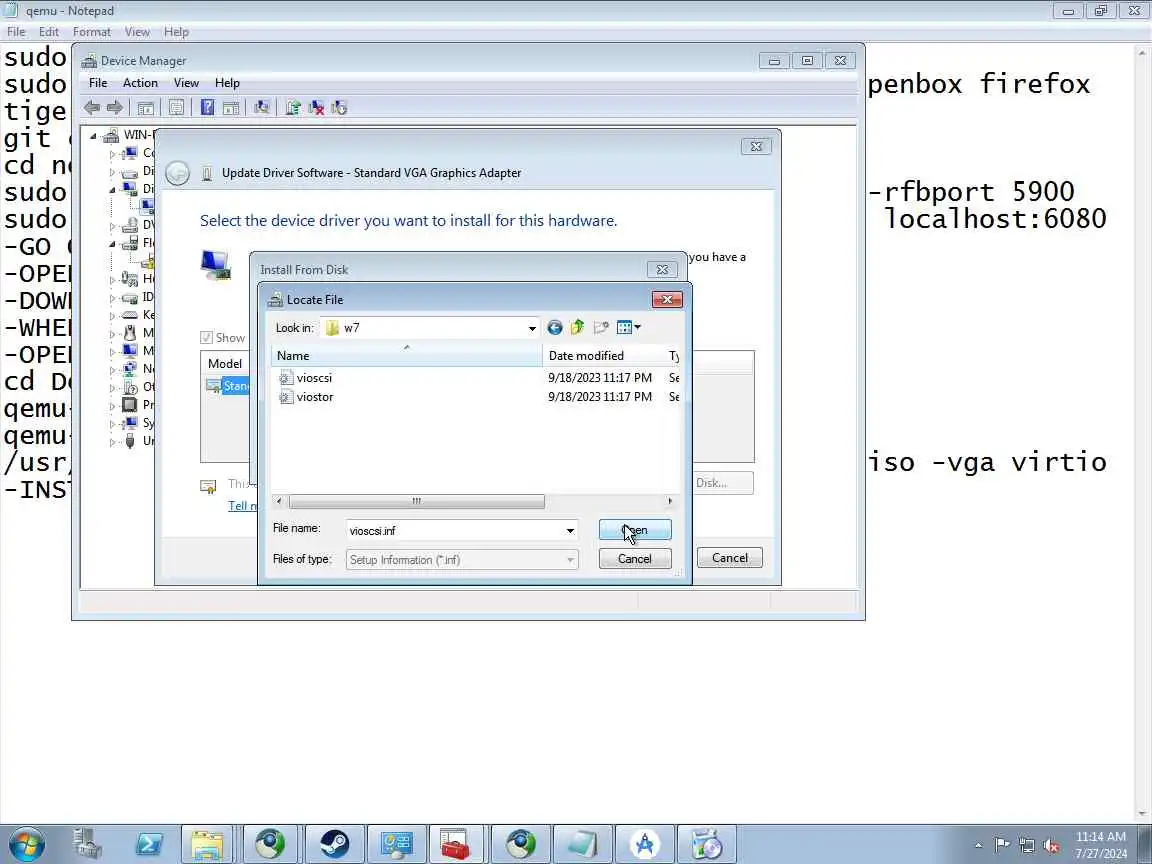Image resolution: width=1152 pixels, height=864 pixels.
Task: Open Device Manager Help menu
Action: [x=227, y=83]
